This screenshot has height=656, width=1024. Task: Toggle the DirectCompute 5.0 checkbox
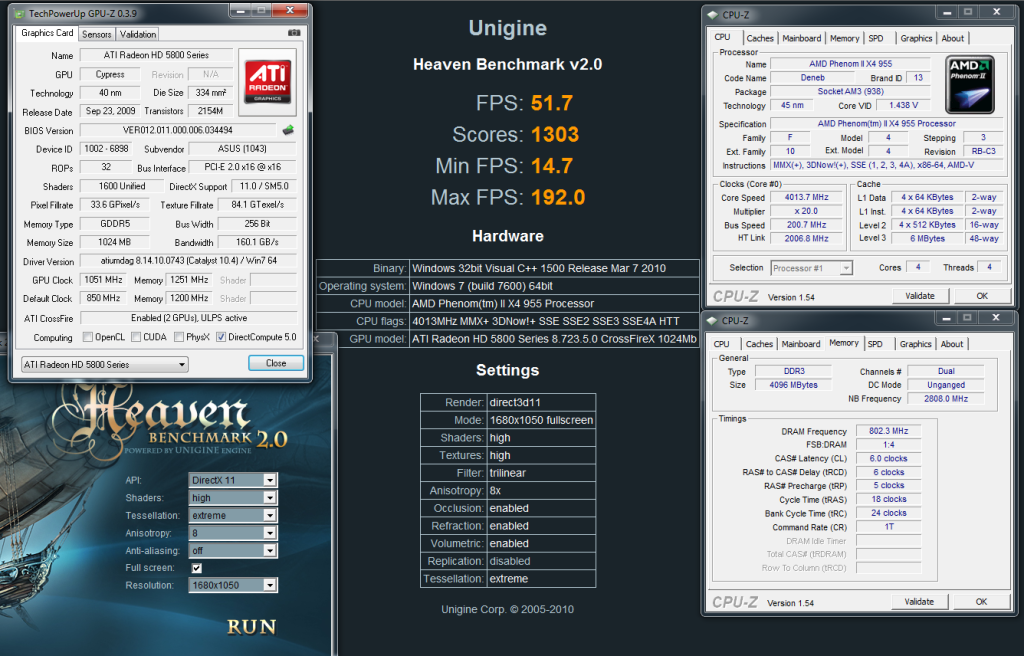(221, 337)
